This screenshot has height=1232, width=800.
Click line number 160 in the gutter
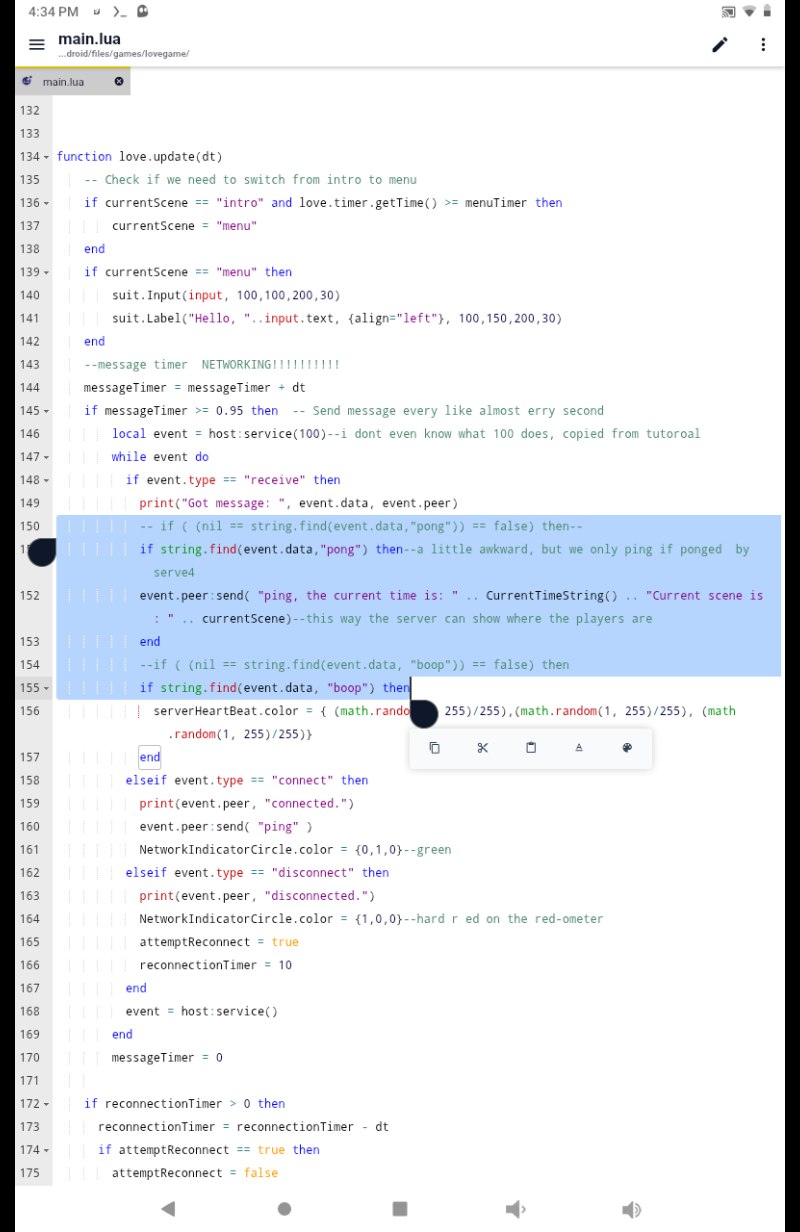point(29,827)
